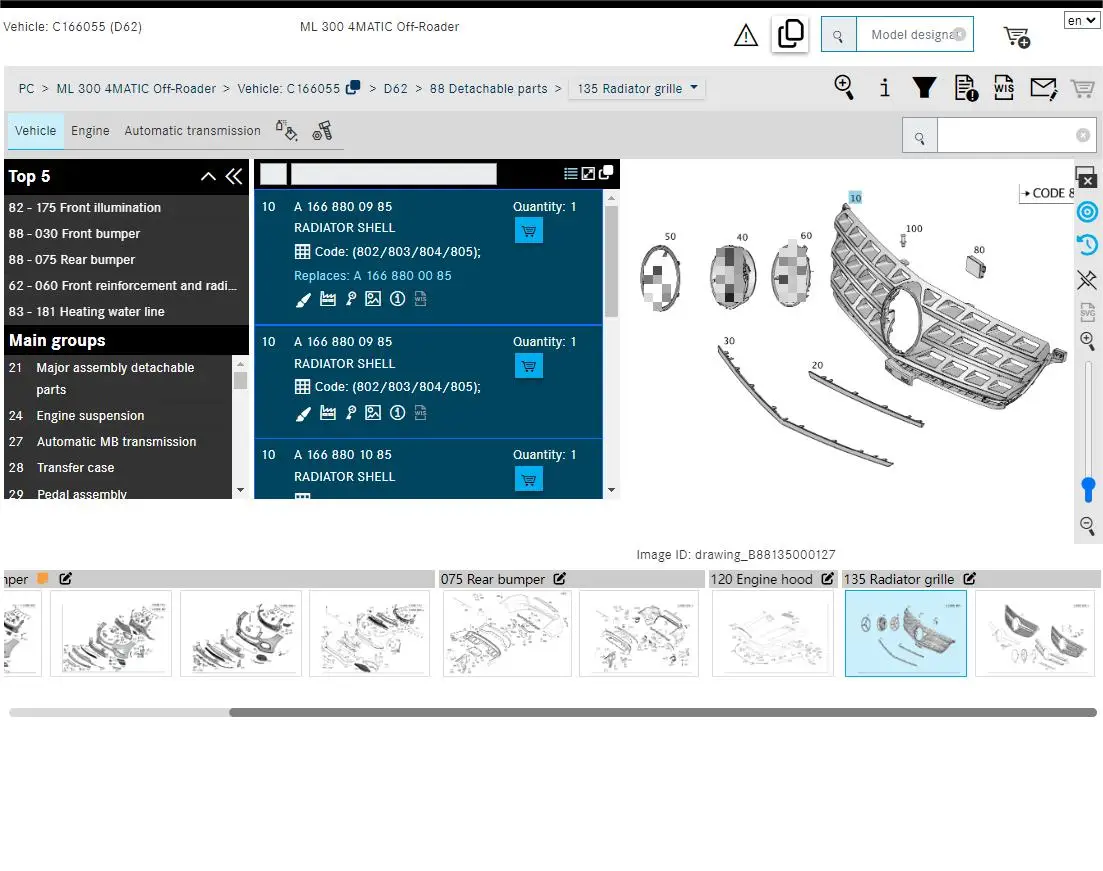Select the Vehicle tab
The image size is (1103, 871).
tap(35, 131)
